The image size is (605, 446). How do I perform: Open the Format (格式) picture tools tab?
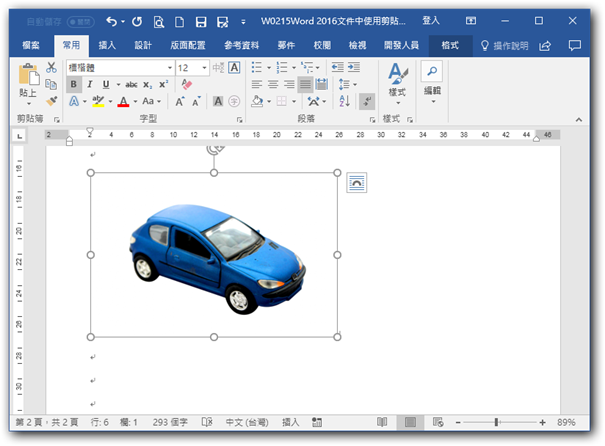pos(450,45)
